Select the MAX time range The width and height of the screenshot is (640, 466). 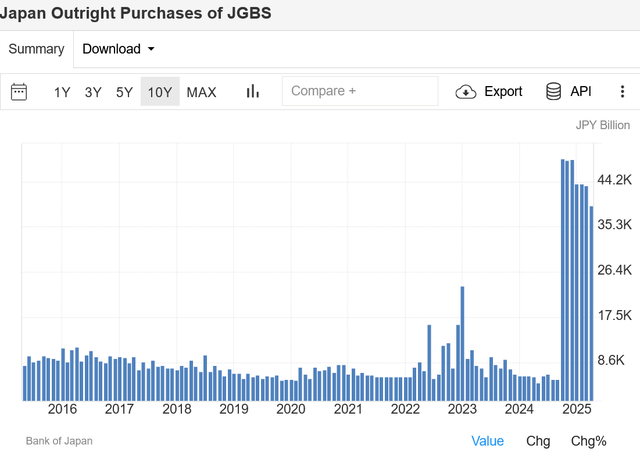coord(202,92)
